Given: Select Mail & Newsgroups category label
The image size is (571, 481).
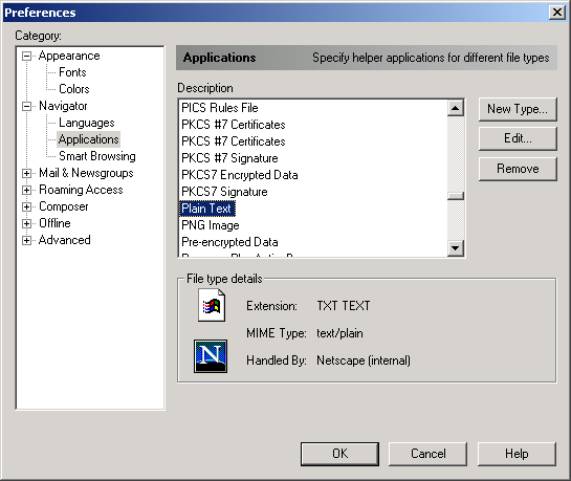Looking at the screenshot, I should (x=86, y=173).
